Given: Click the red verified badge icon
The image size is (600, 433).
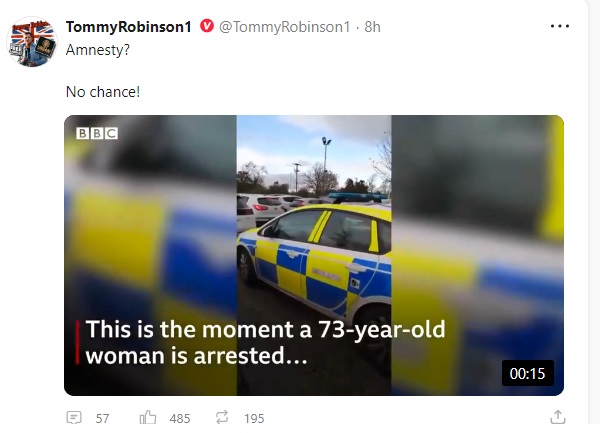Looking at the screenshot, I should [207, 26].
